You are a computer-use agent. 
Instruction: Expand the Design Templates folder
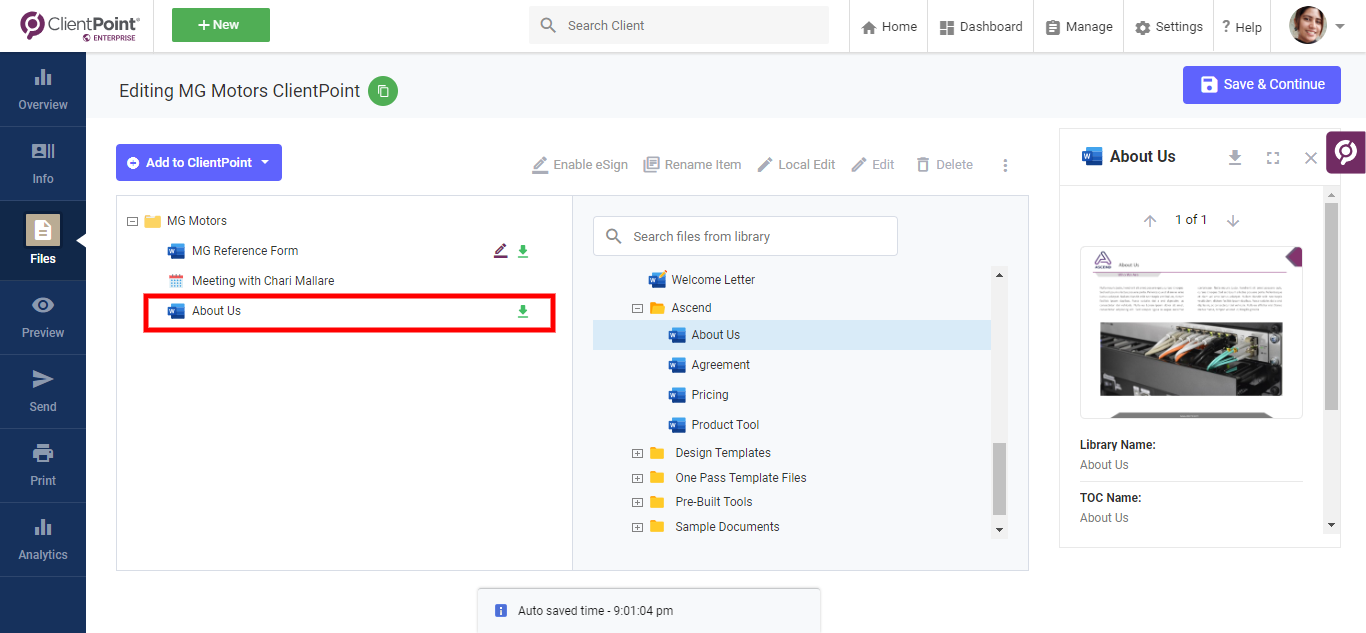coord(637,454)
